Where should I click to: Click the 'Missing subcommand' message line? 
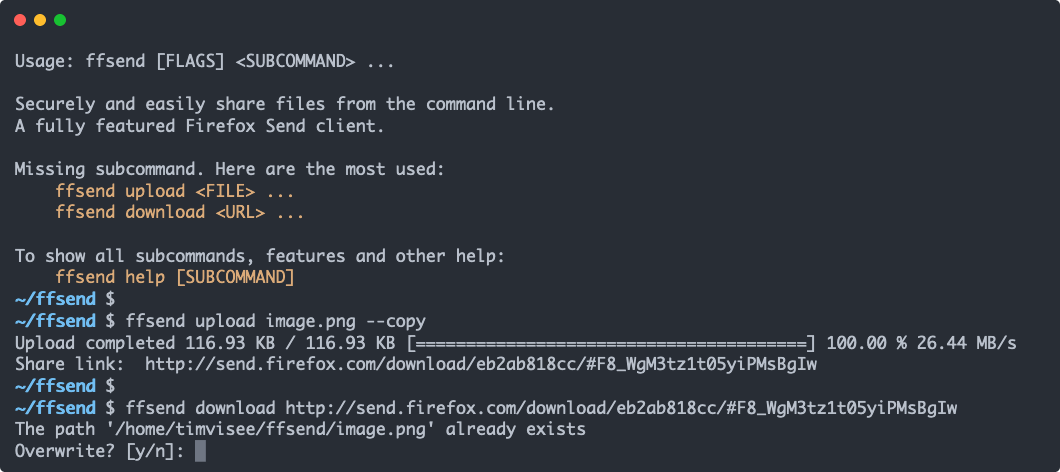click(230, 169)
